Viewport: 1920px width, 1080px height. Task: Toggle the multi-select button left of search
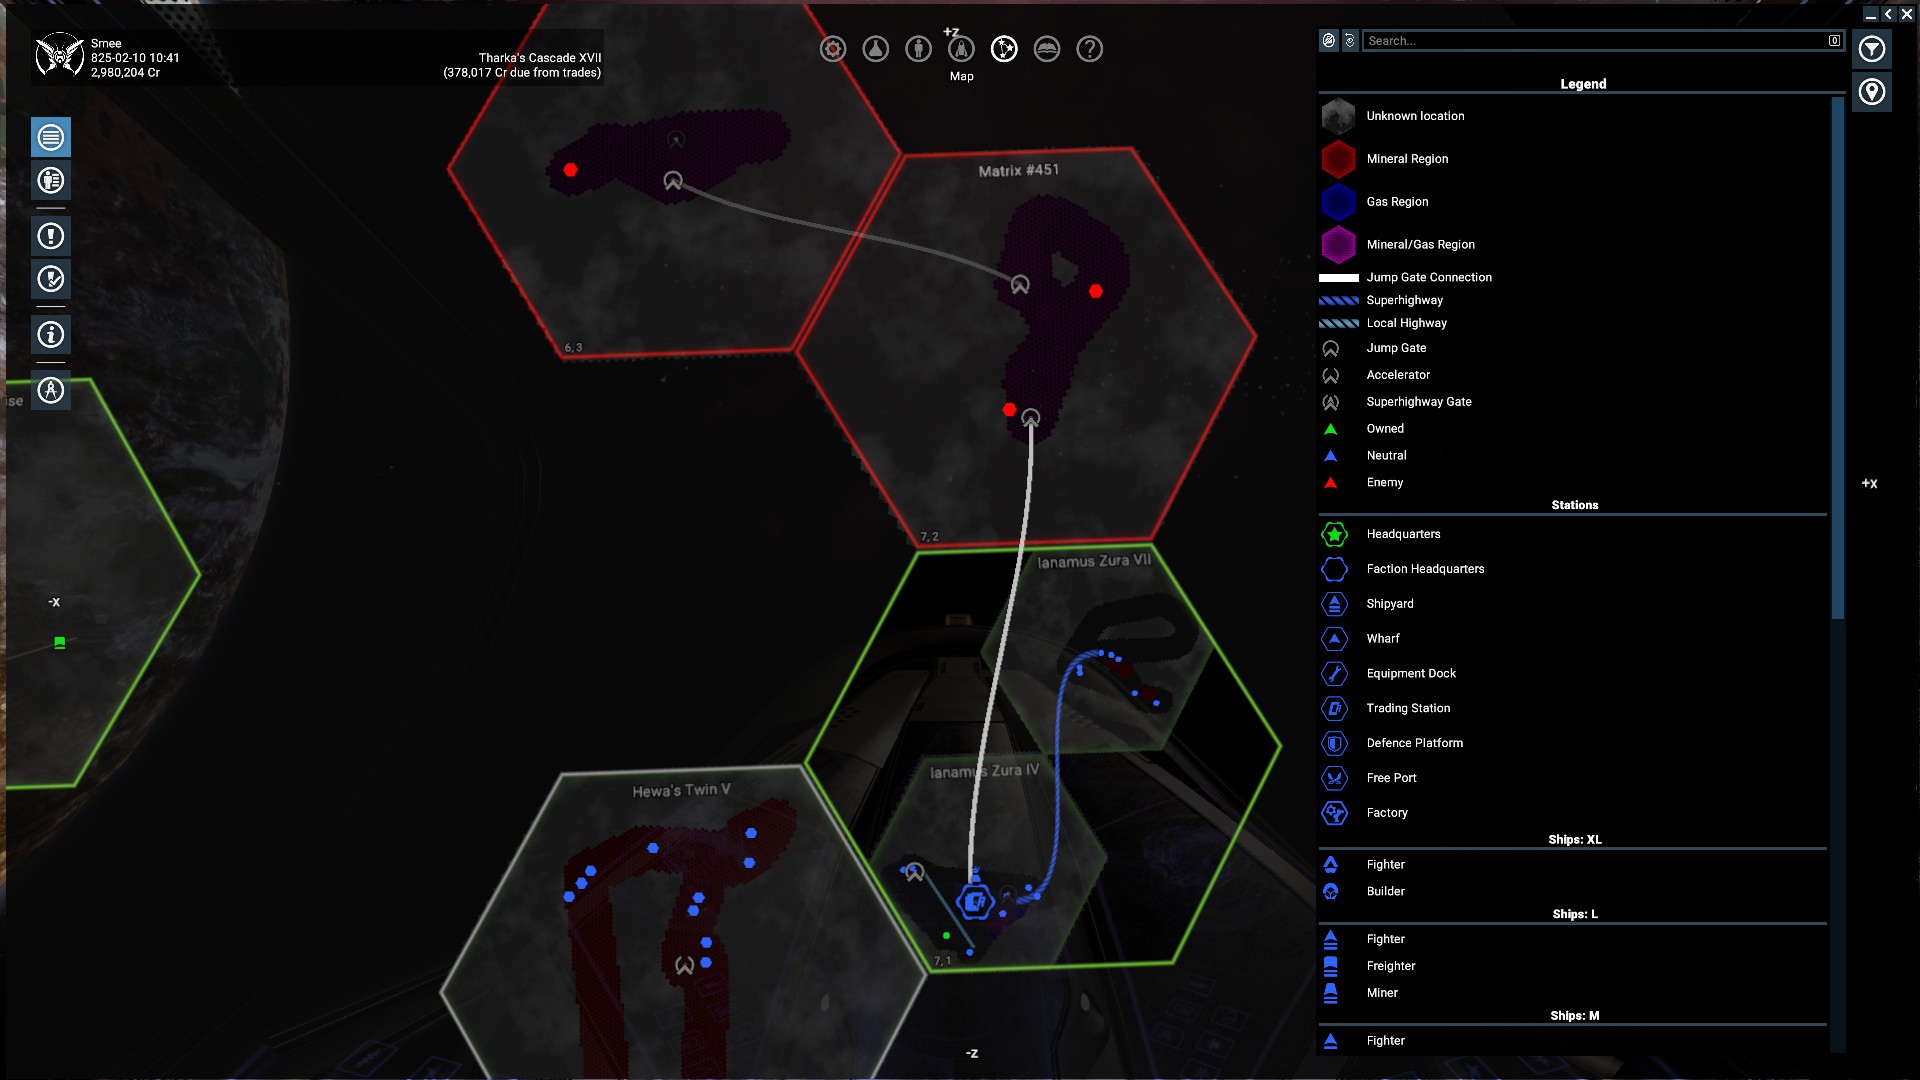coord(1328,41)
